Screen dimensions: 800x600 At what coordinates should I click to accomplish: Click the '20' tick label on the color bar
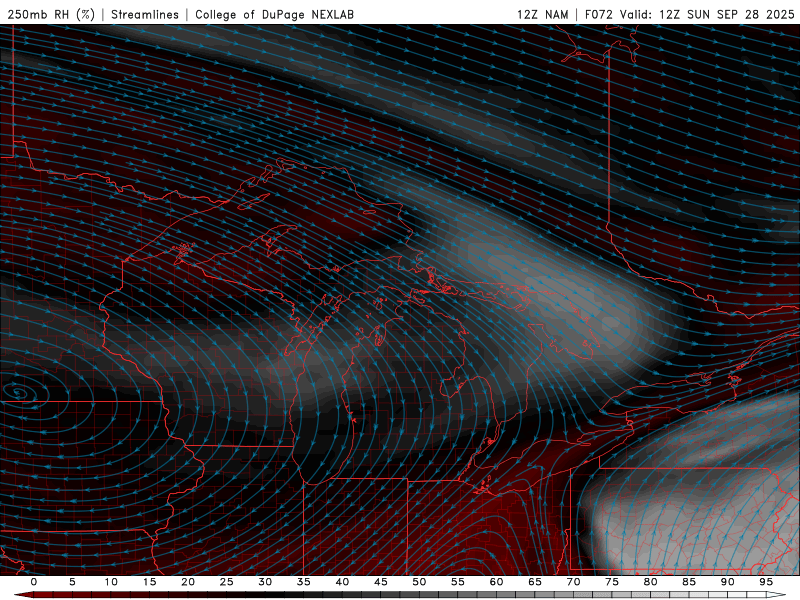click(188, 582)
